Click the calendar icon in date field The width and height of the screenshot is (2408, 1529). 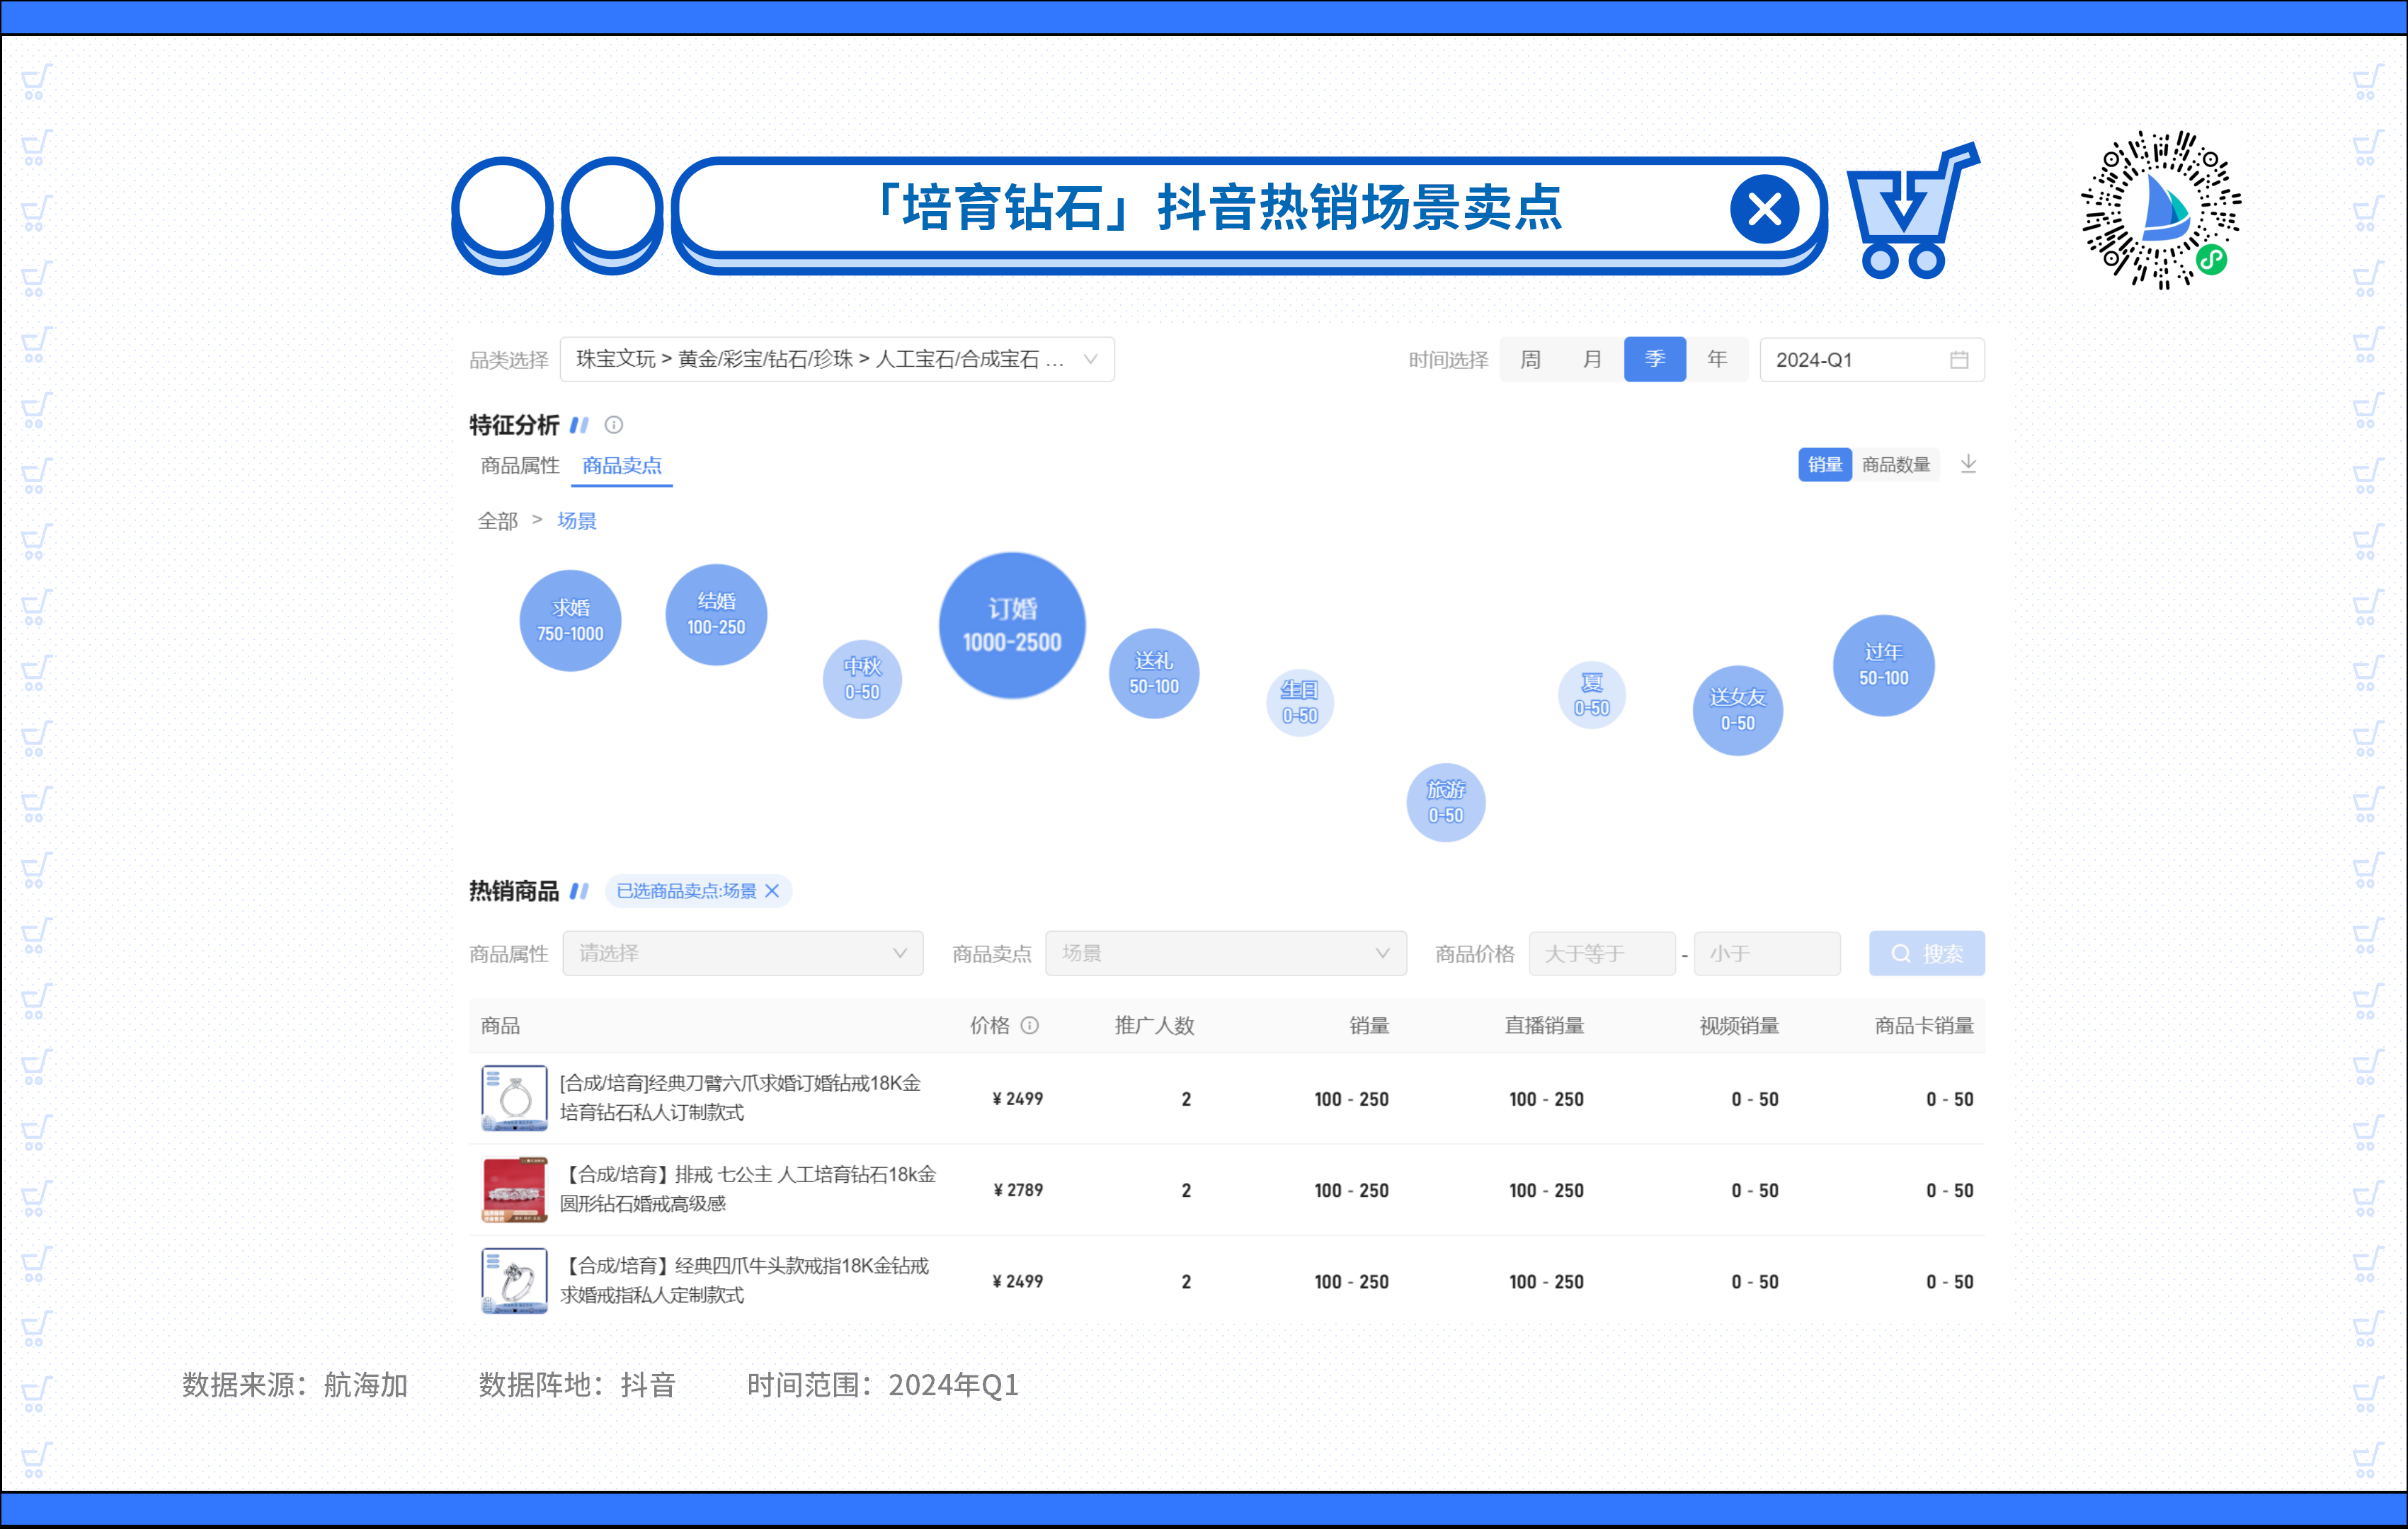point(1958,360)
